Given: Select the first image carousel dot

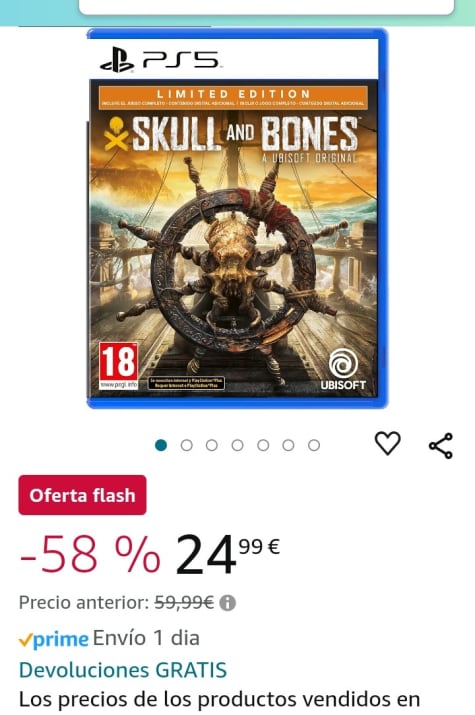Looking at the screenshot, I should coord(161,445).
